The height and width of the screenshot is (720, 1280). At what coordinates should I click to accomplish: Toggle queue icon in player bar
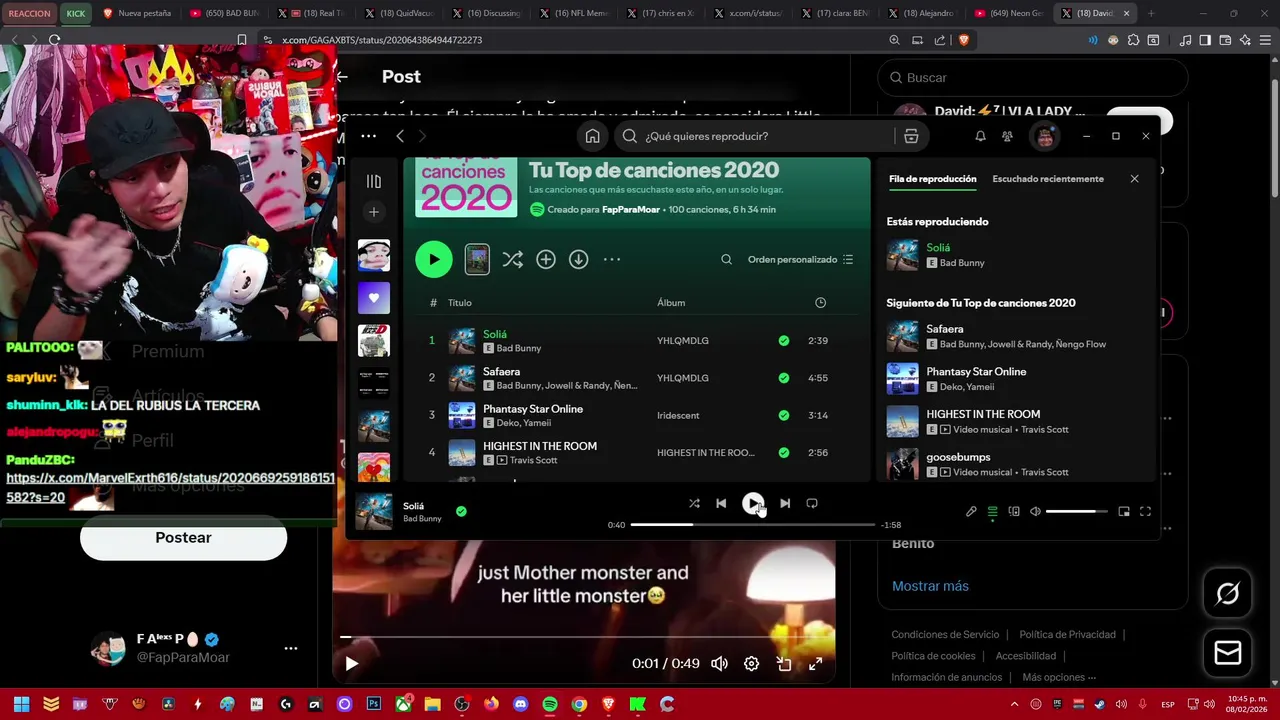click(992, 511)
